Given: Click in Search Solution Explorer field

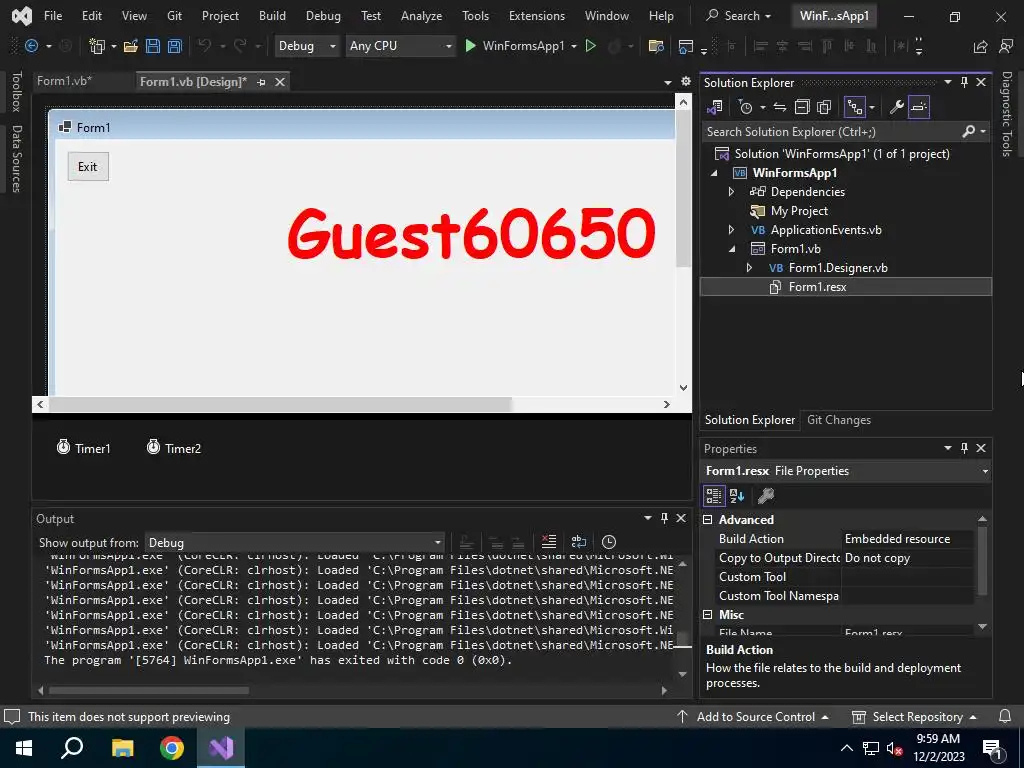Looking at the screenshot, I should click(x=832, y=131).
